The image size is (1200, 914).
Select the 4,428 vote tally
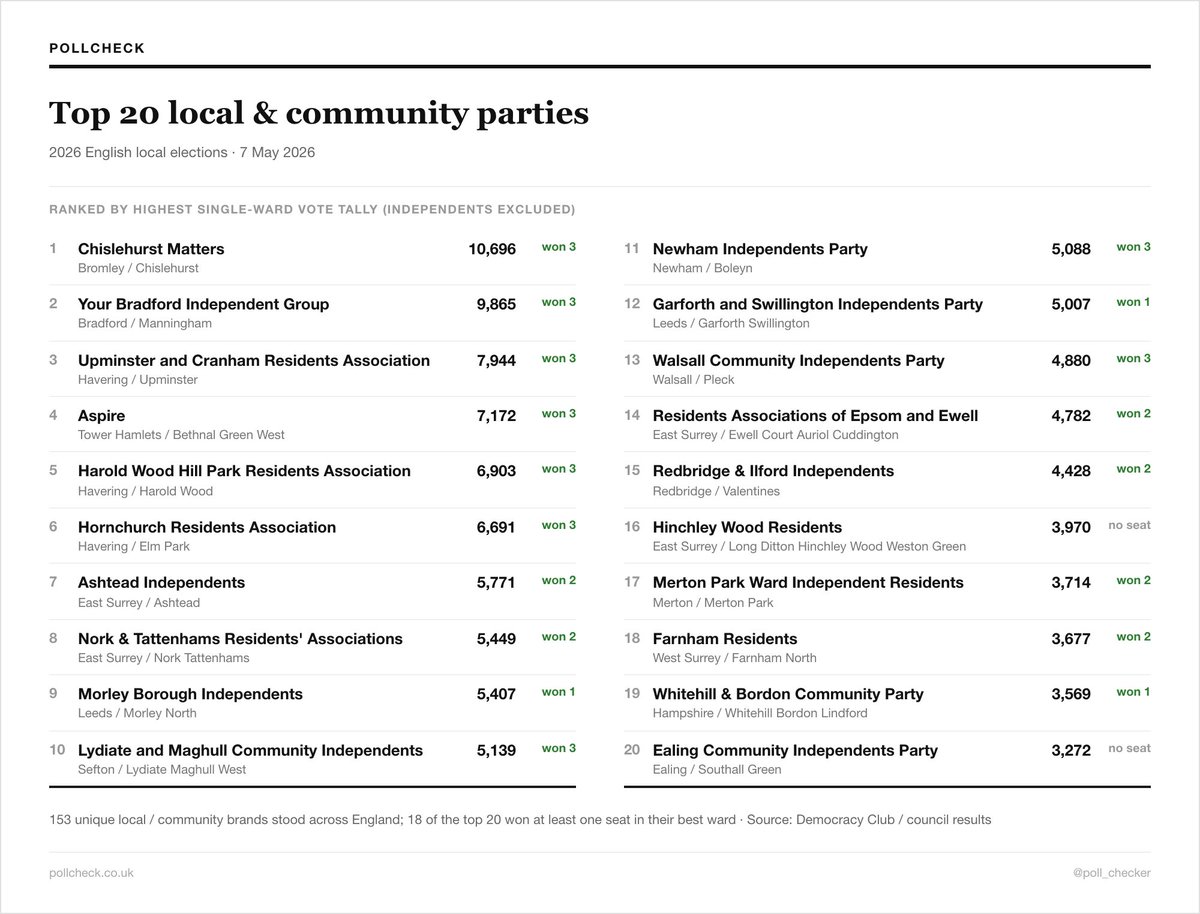point(1071,471)
